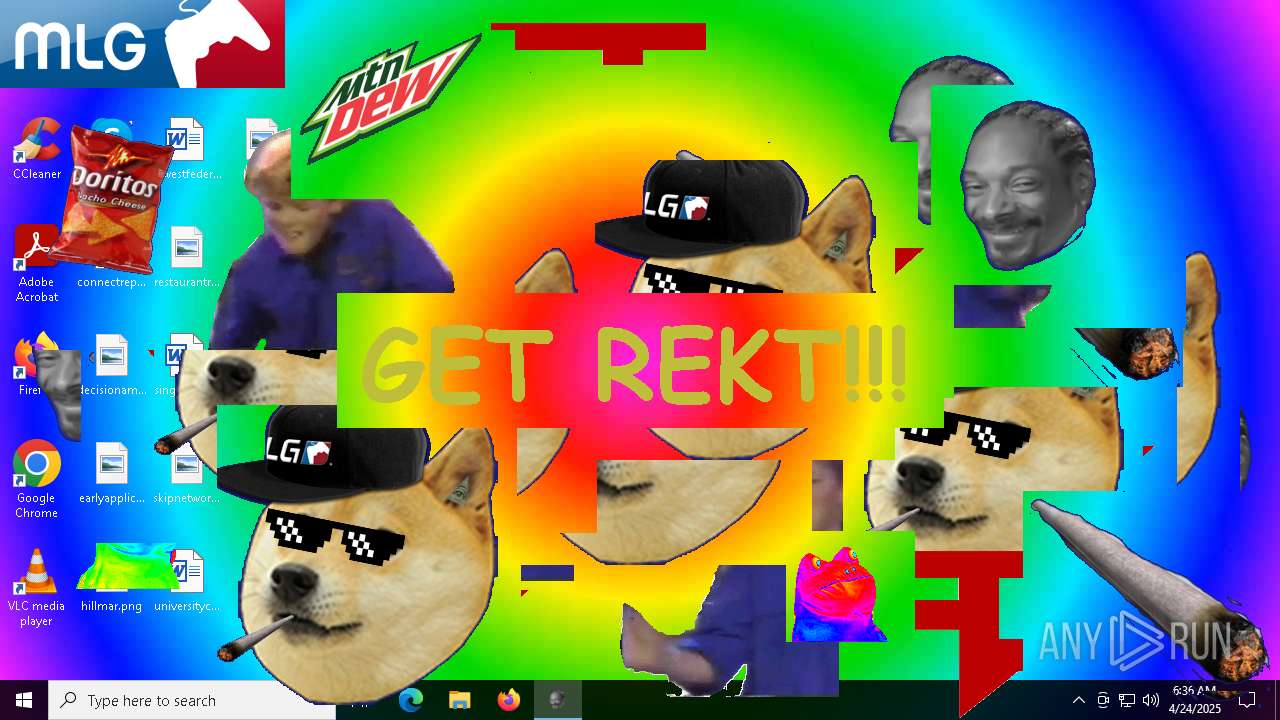The image size is (1280, 720).
Task: Launch Google Chrome from the desktop
Action: point(37,479)
